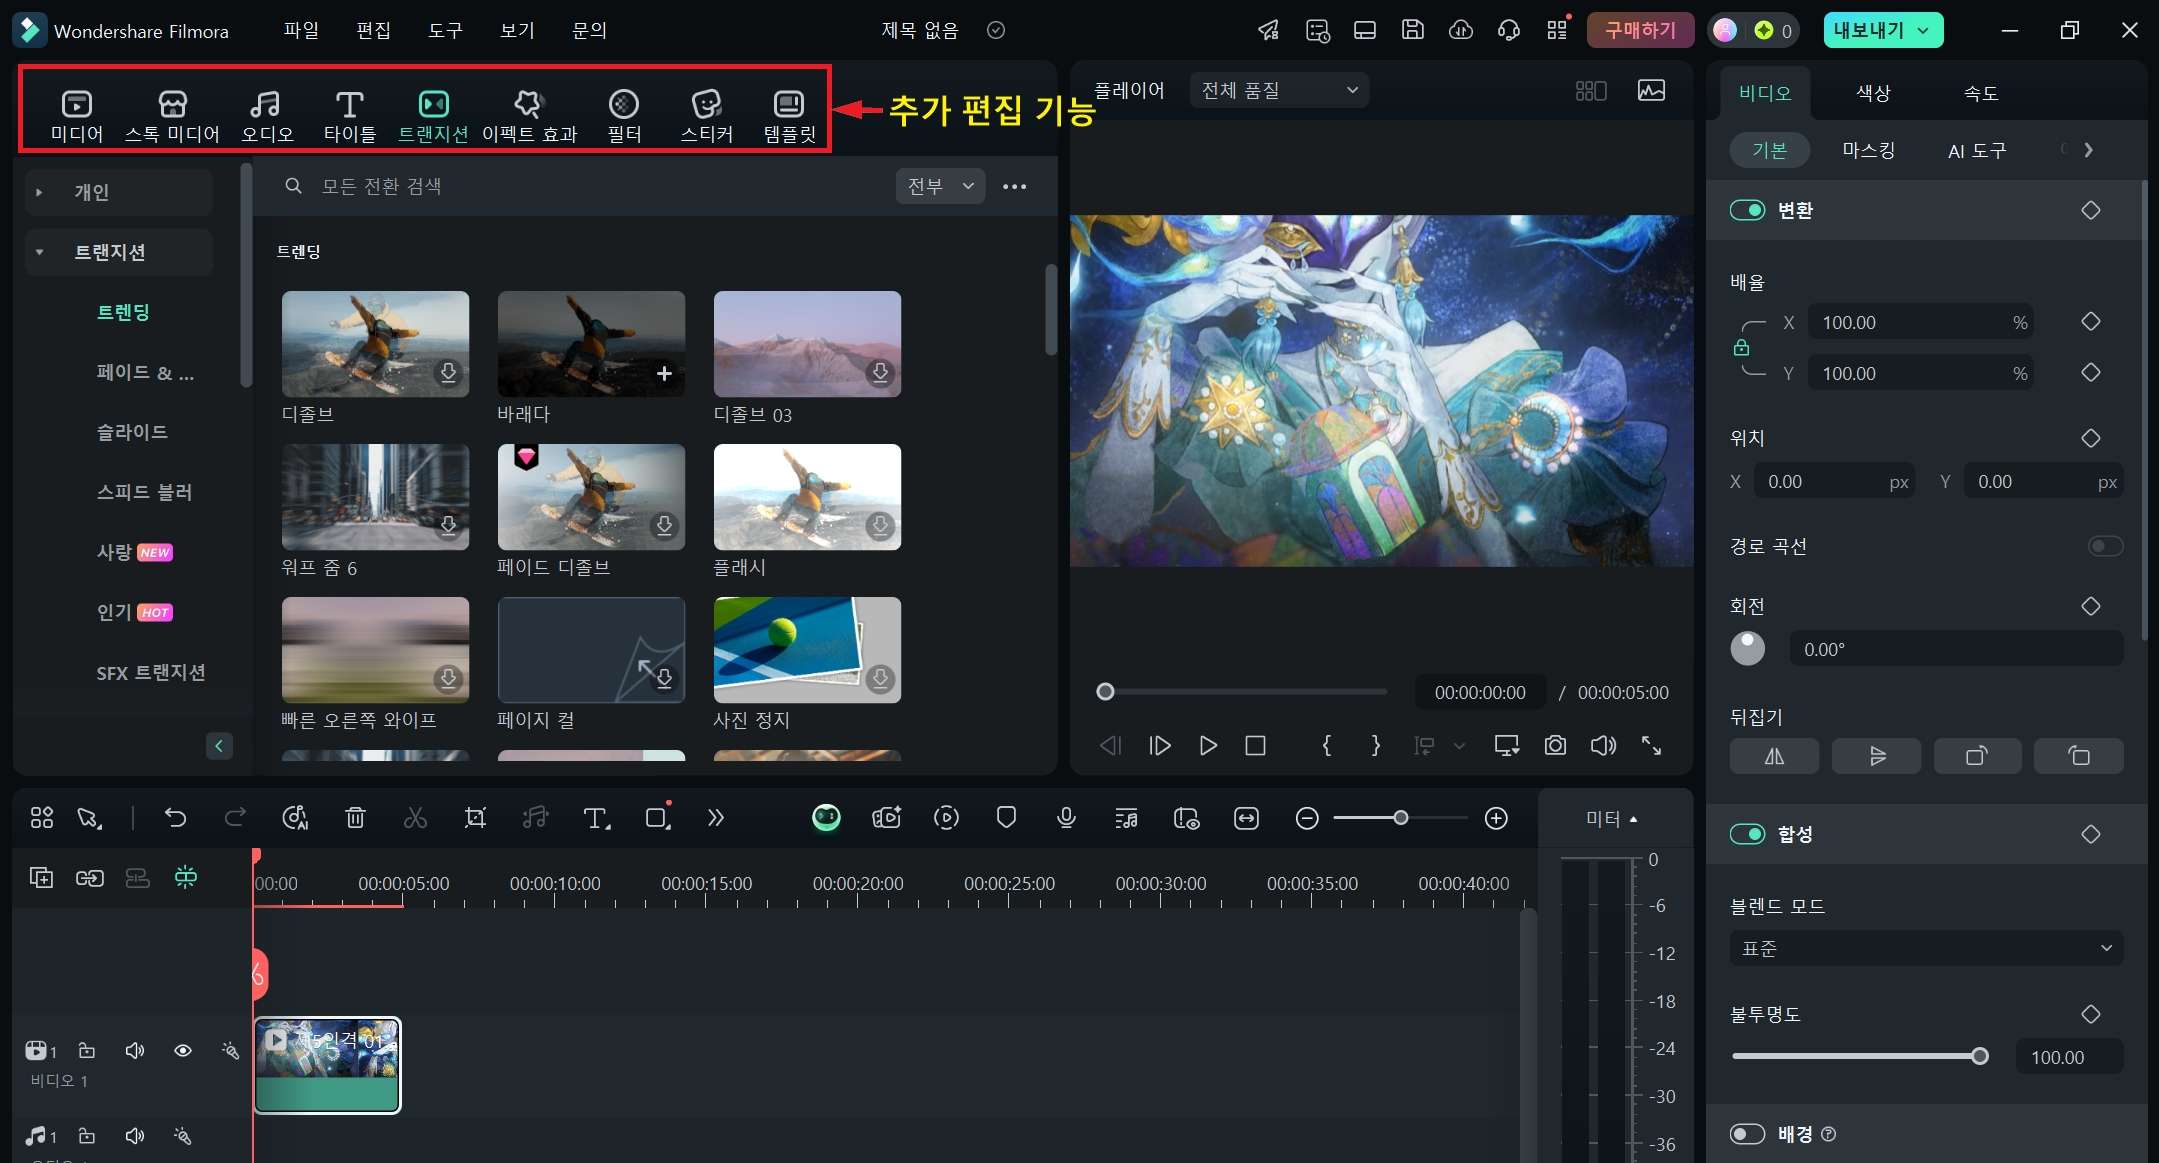
Task: Select the crop tool in timeline toolbar
Action: [x=475, y=818]
